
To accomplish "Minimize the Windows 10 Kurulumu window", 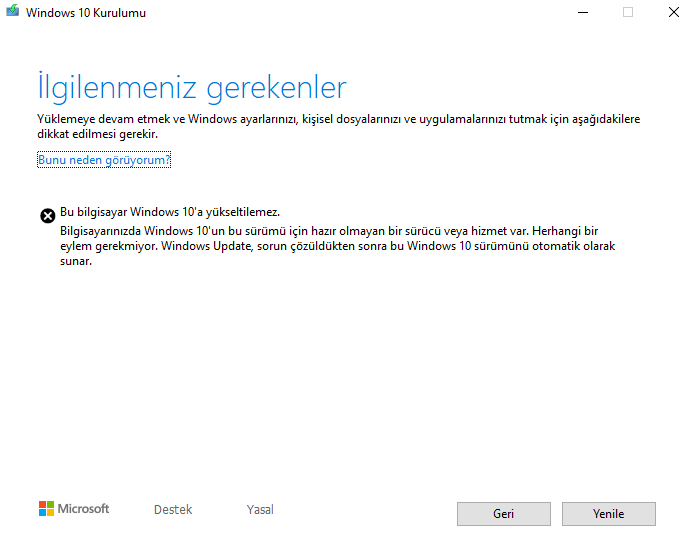I will (x=583, y=12).
